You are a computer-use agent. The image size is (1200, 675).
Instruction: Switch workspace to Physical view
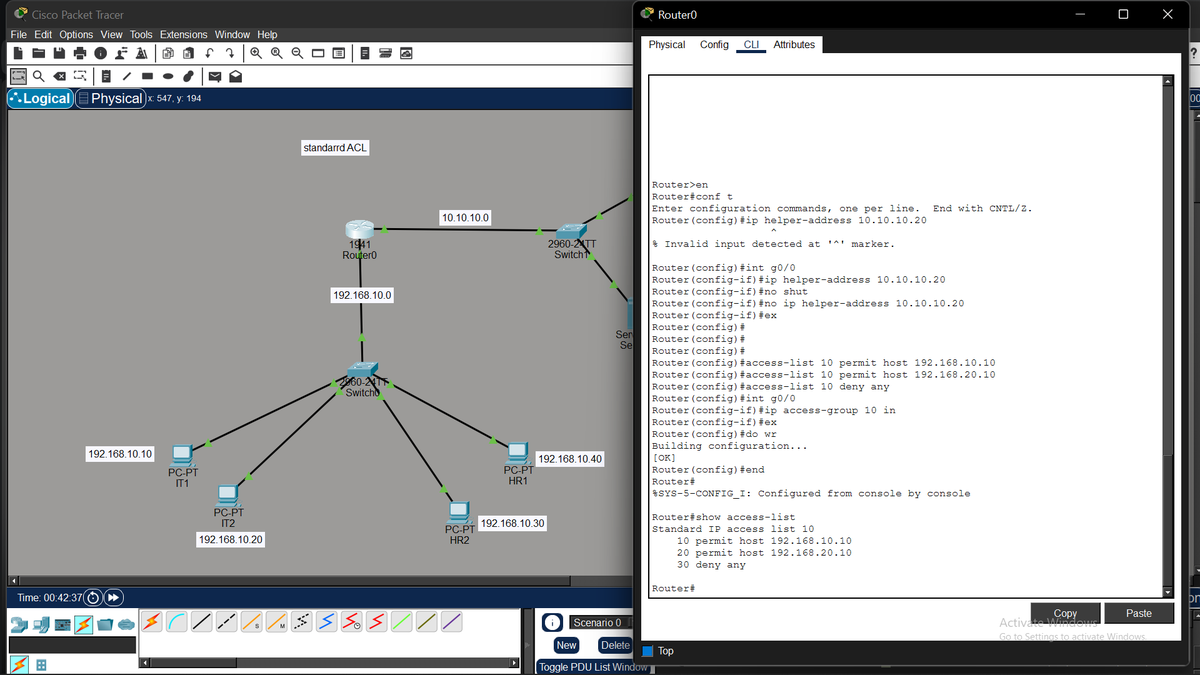[110, 98]
